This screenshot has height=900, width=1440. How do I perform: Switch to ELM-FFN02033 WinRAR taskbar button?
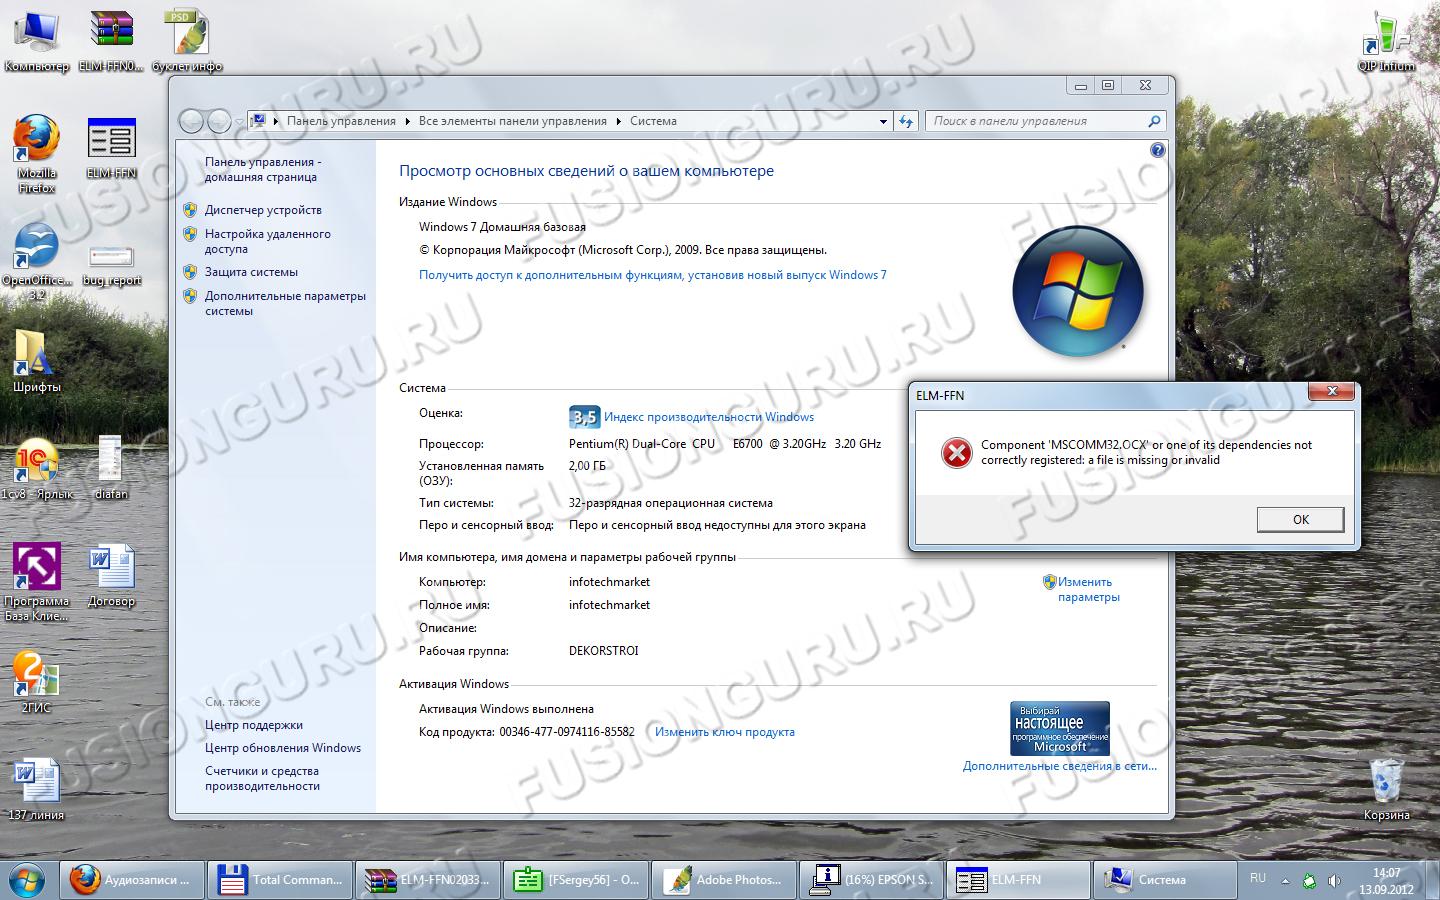(428, 880)
